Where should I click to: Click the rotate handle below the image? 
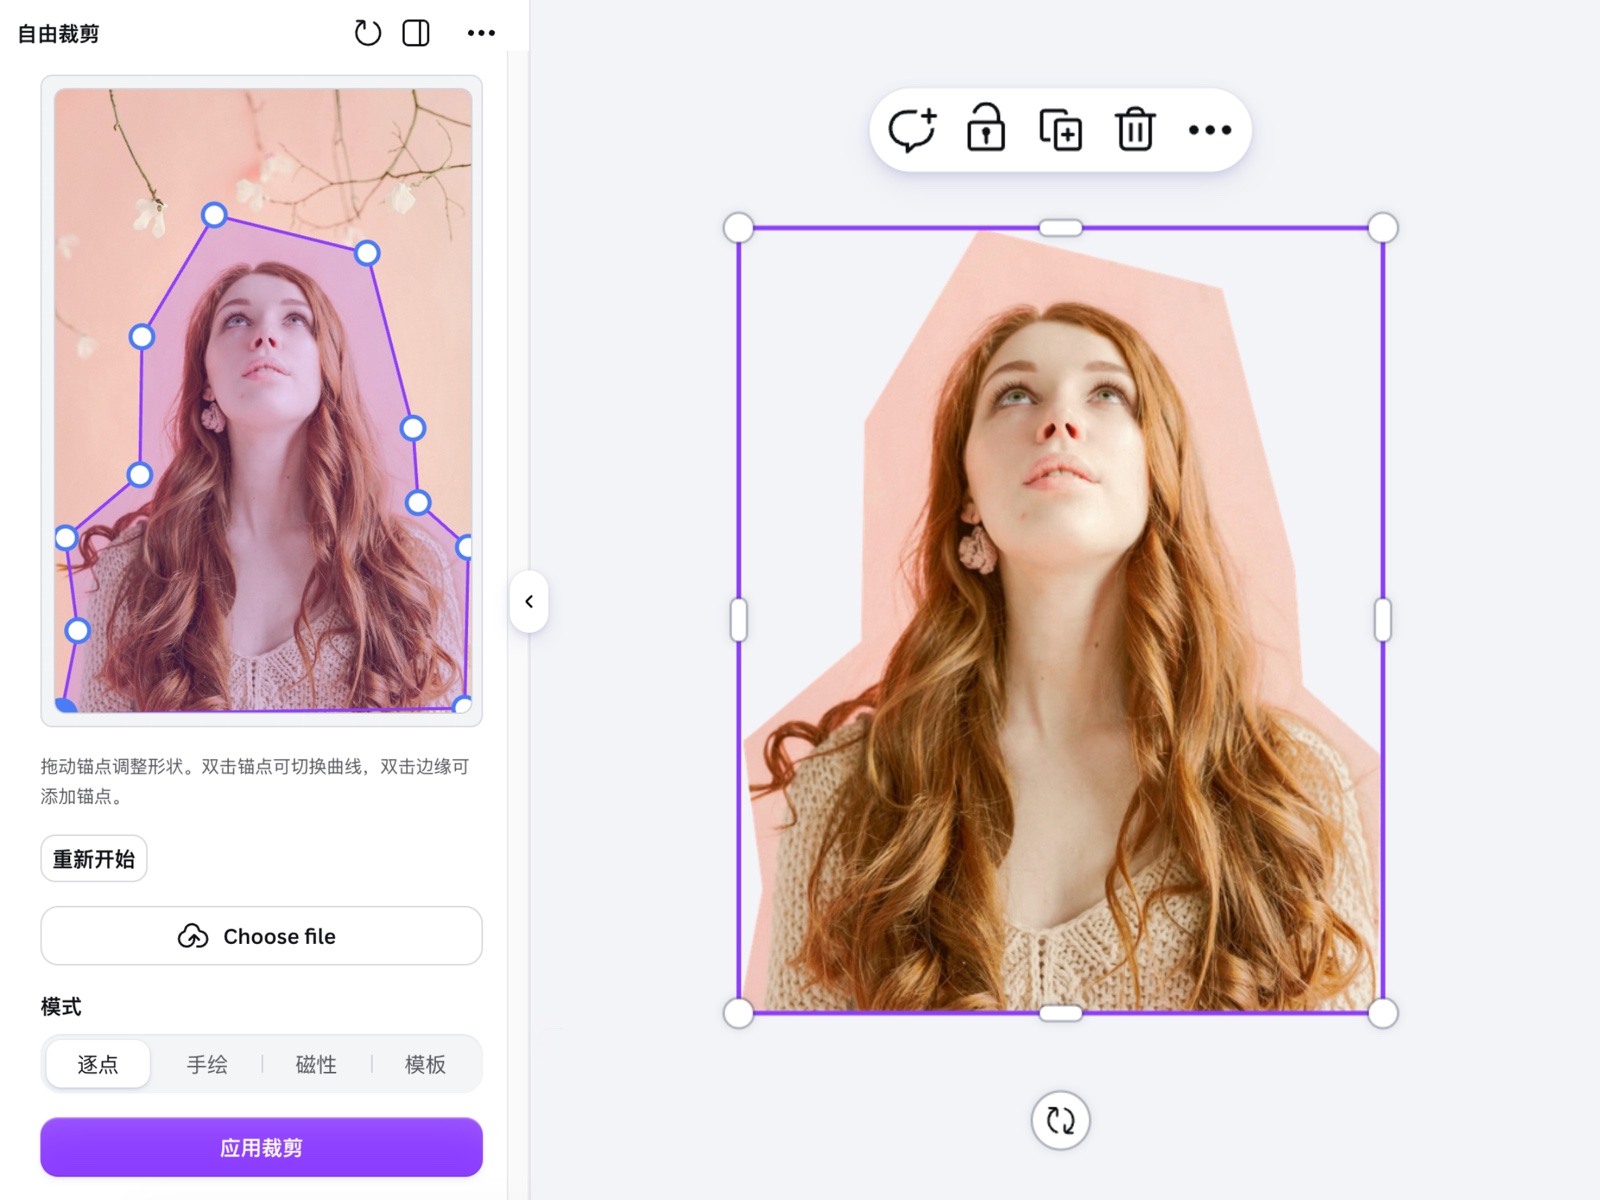click(1060, 1120)
